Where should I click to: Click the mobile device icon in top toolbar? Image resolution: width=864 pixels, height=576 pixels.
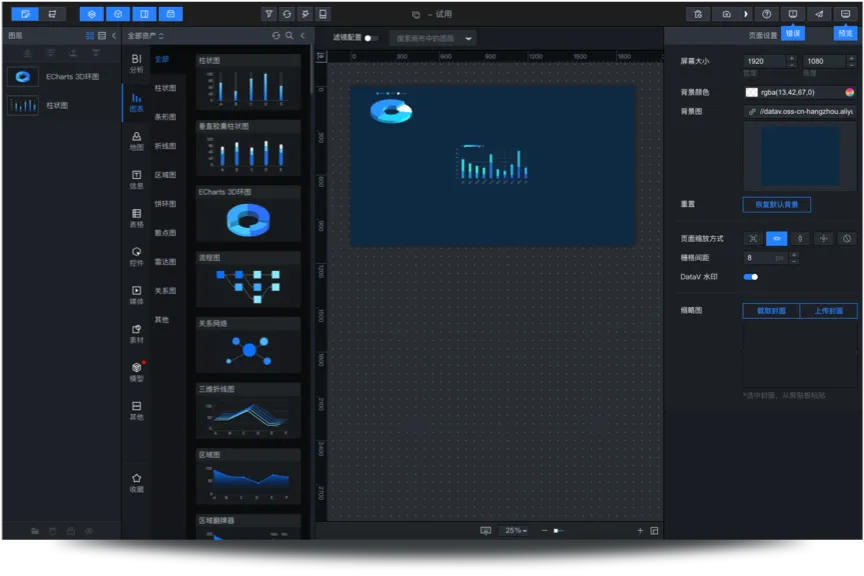tap(322, 14)
